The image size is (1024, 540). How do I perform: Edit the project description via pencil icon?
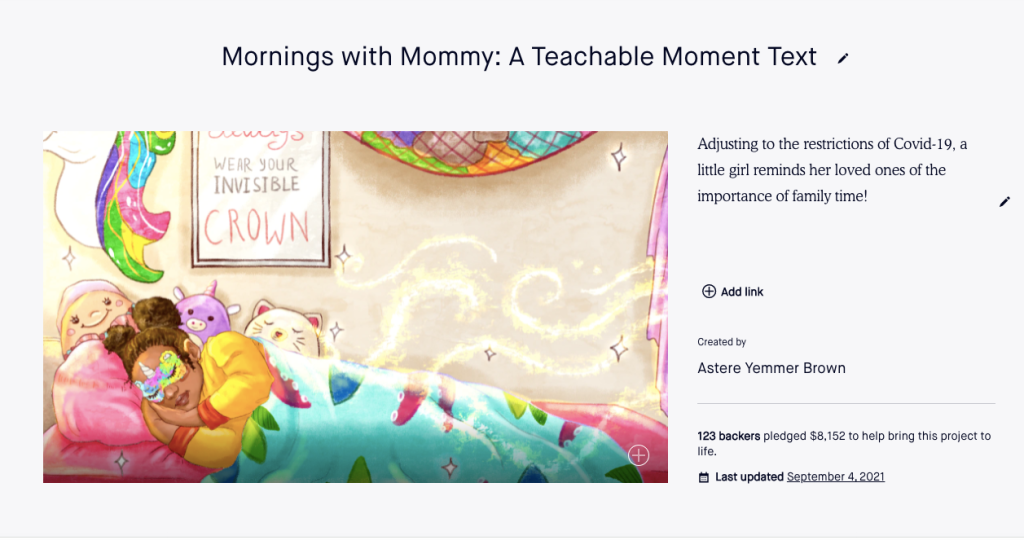1005,202
